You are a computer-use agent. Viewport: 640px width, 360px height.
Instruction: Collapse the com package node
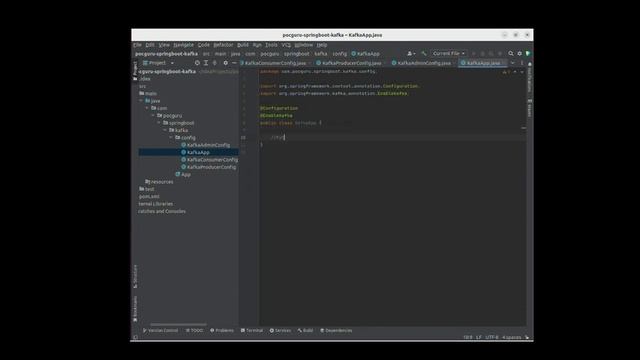click(x=147, y=108)
